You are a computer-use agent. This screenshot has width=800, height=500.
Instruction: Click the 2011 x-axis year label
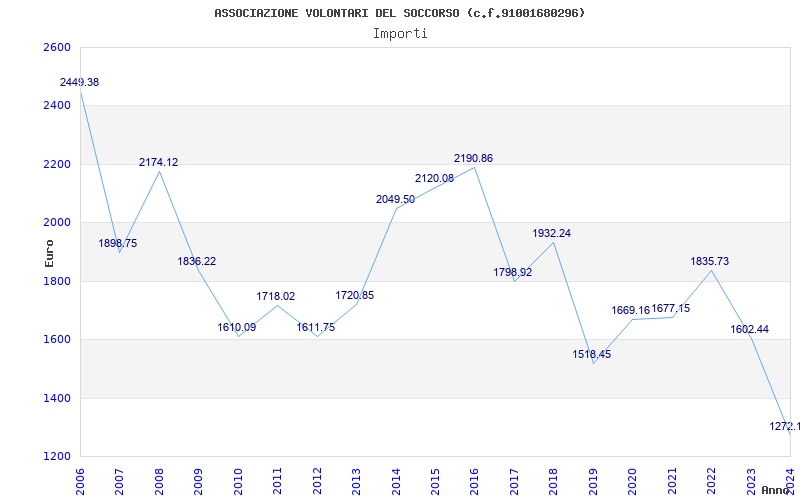[x=277, y=482]
